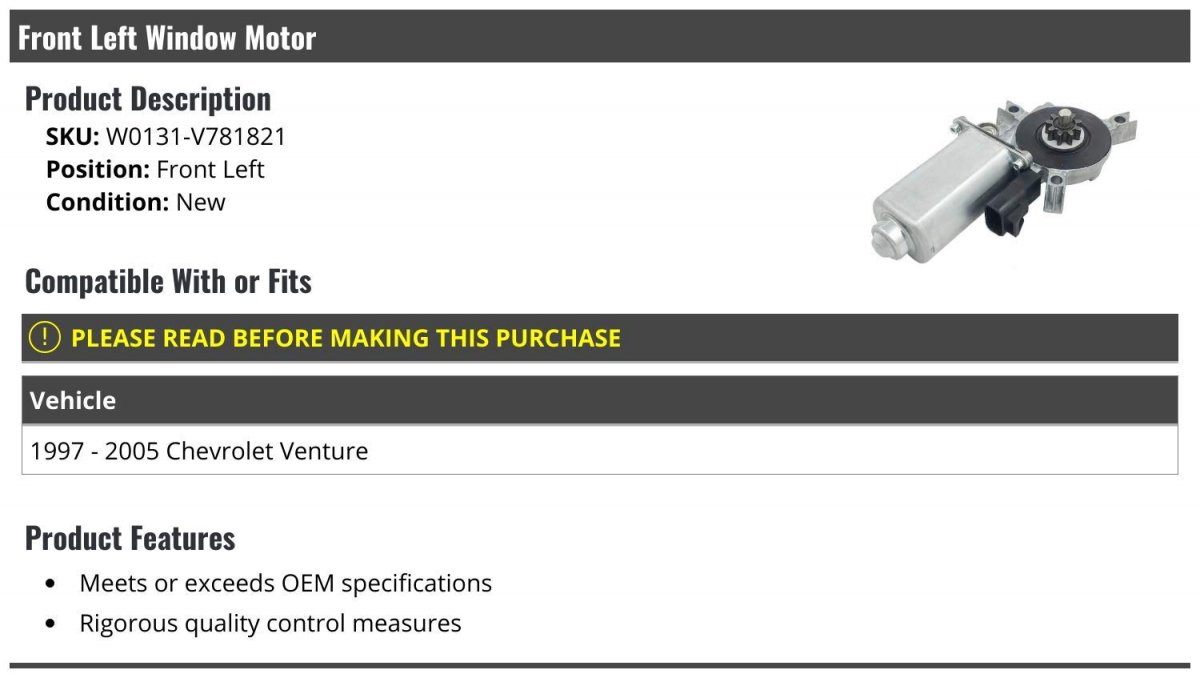Click the Product Features heading
1200x678 pixels.
(x=130, y=538)
